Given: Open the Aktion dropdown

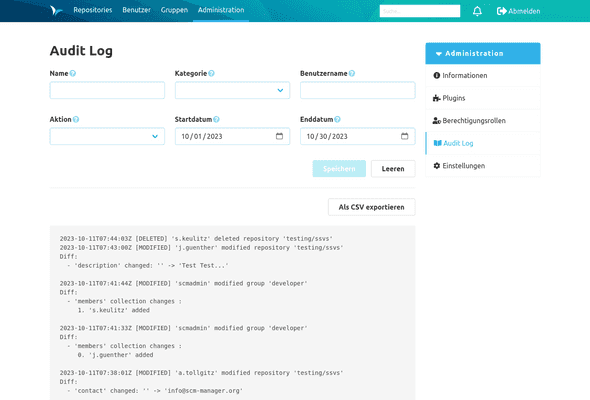Looking at the screenshot, I should point(107,136).
